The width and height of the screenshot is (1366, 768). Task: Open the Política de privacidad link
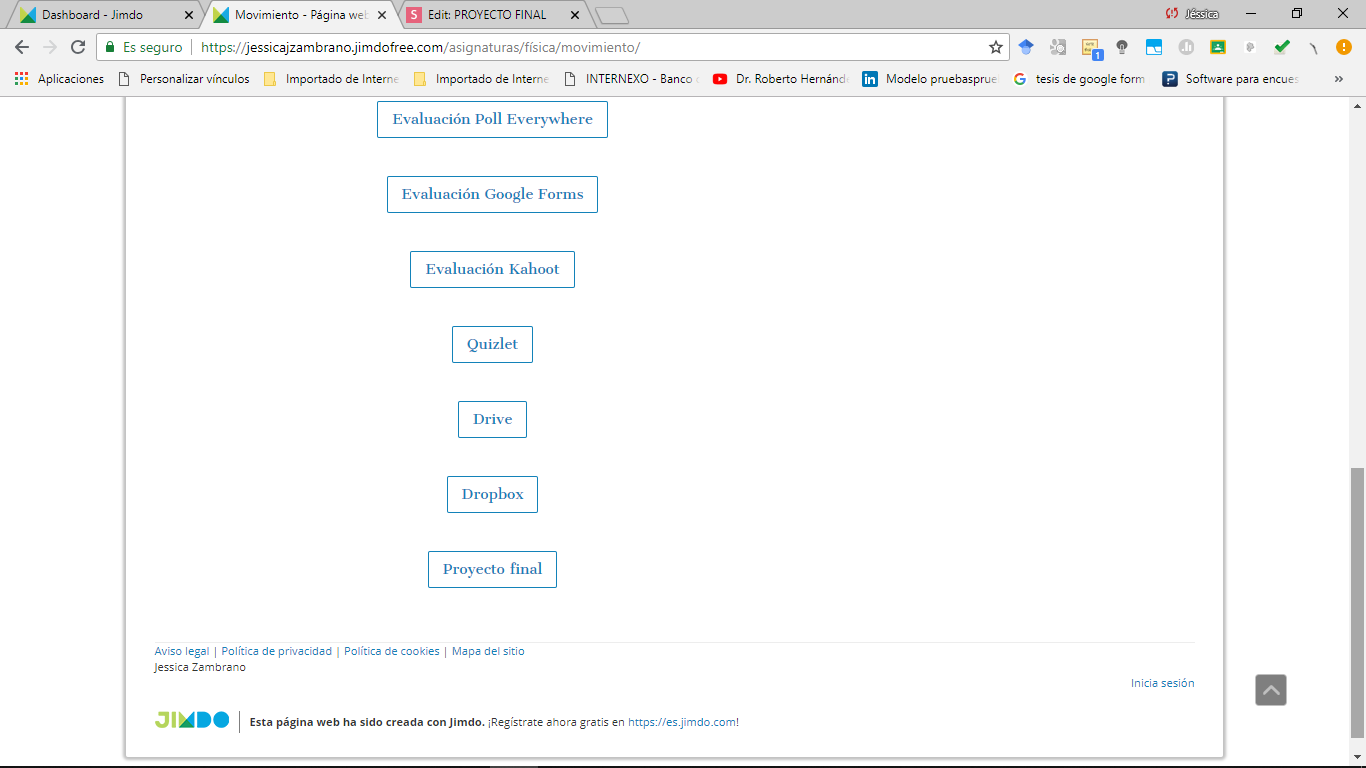[x=277, y=651]
